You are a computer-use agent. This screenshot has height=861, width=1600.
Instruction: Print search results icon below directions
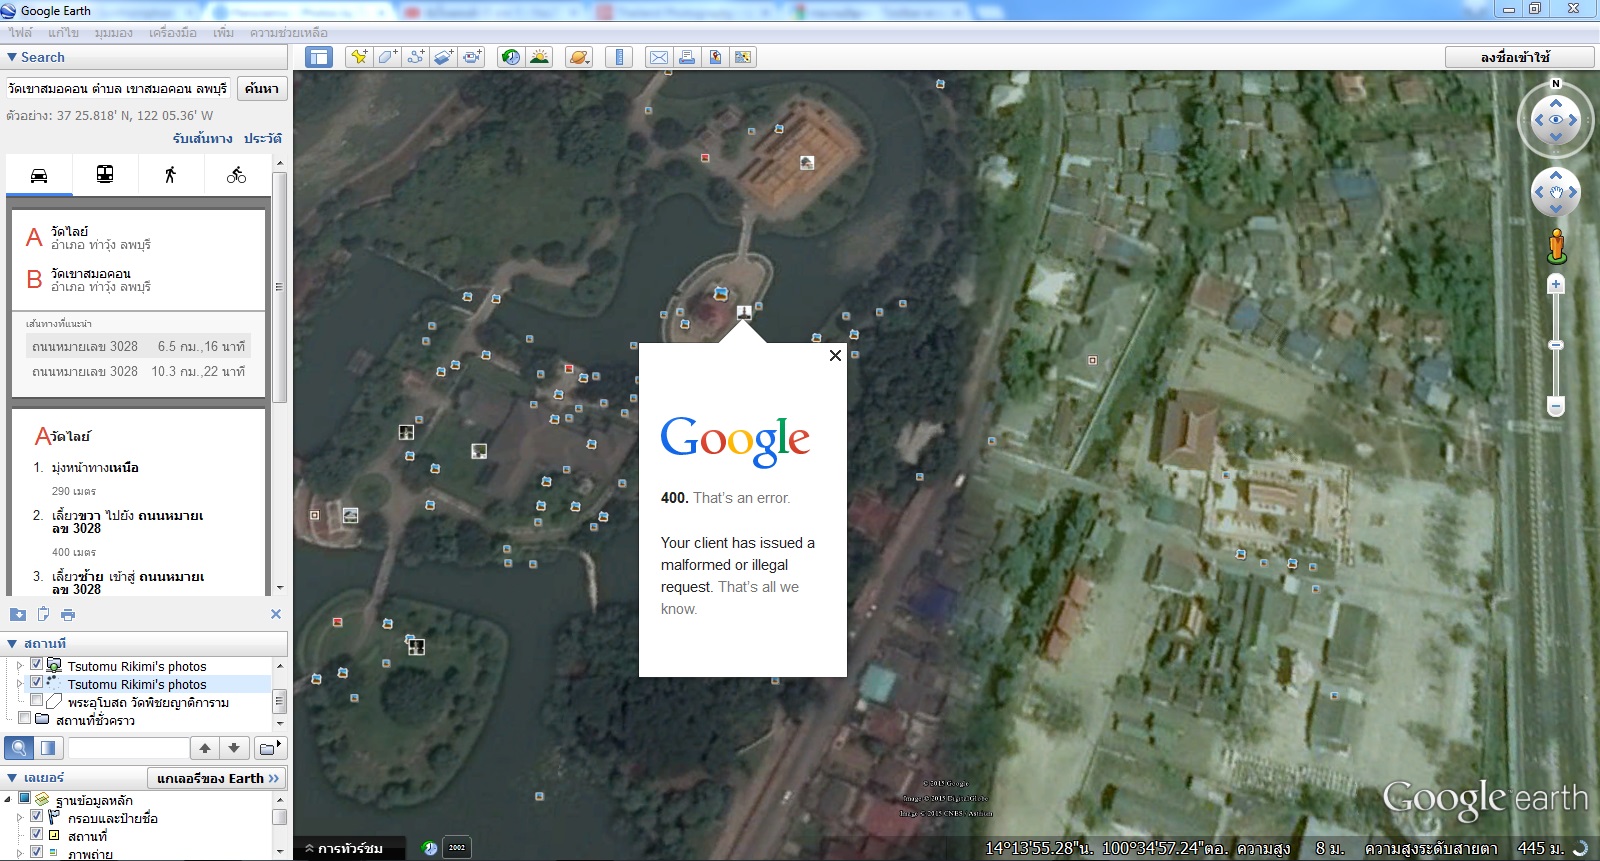[x=68, y=614]
